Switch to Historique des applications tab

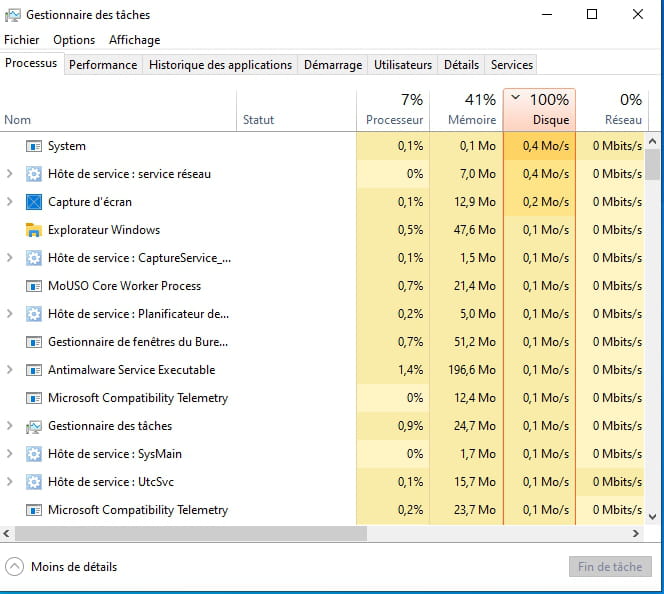[220, 65]
